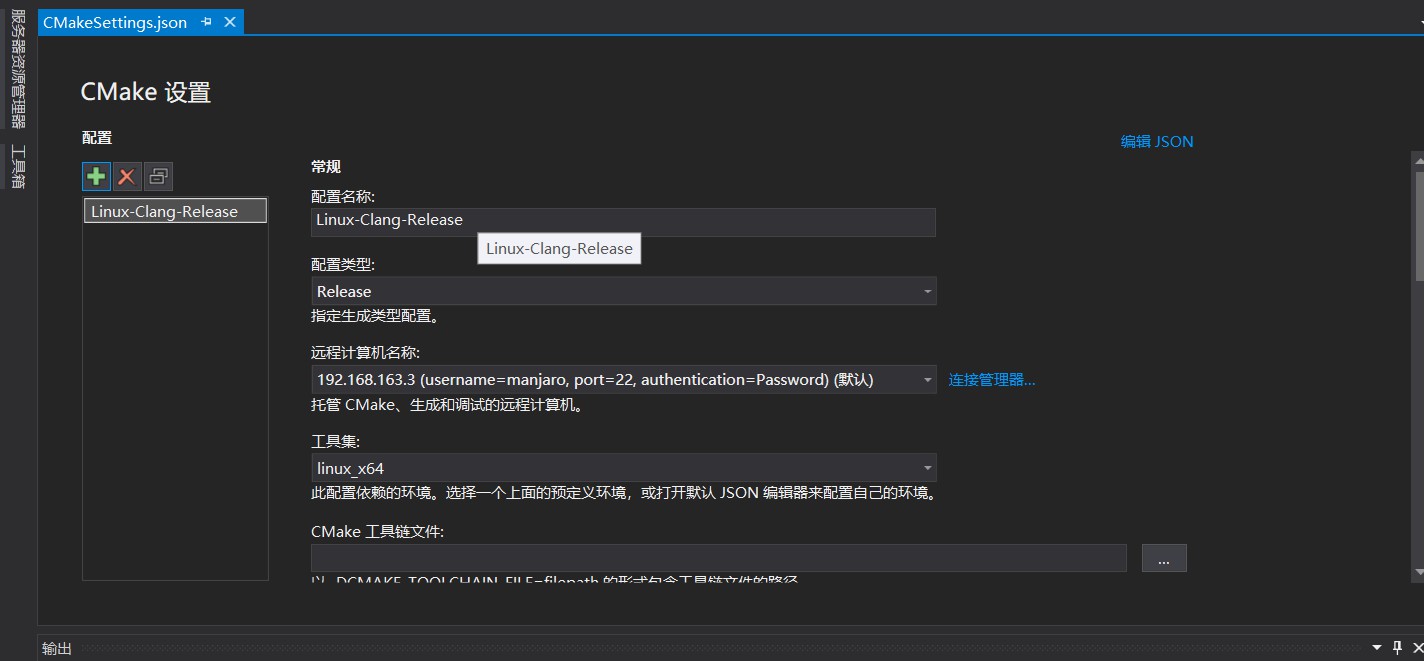Select the Linux-Clang-Release configuration entry
Image resolution: width=1424 pixels, height=661 pixels.
(175, 210)
